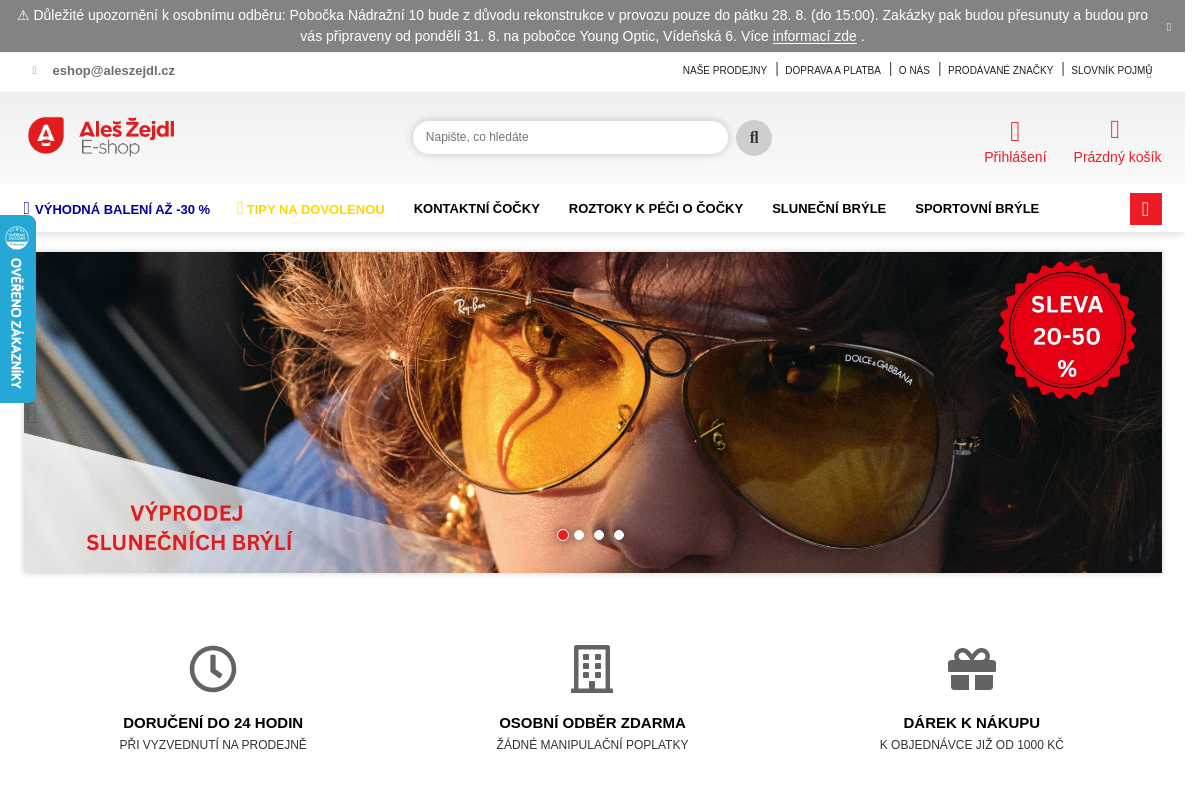Open the Ověřeno zákazníky side badge
The image size is (1200, 800).
point(17,309)
